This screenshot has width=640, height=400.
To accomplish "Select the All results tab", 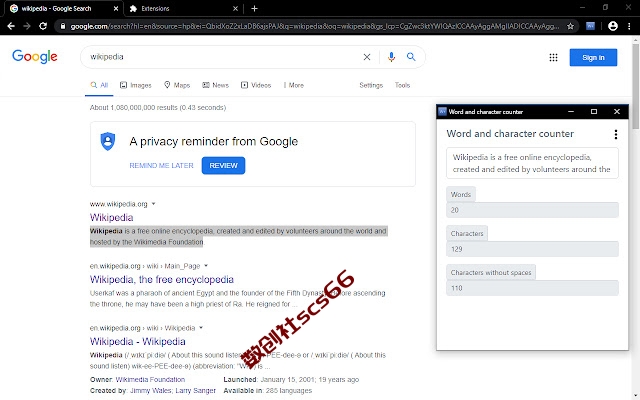I will click(99, 85).
